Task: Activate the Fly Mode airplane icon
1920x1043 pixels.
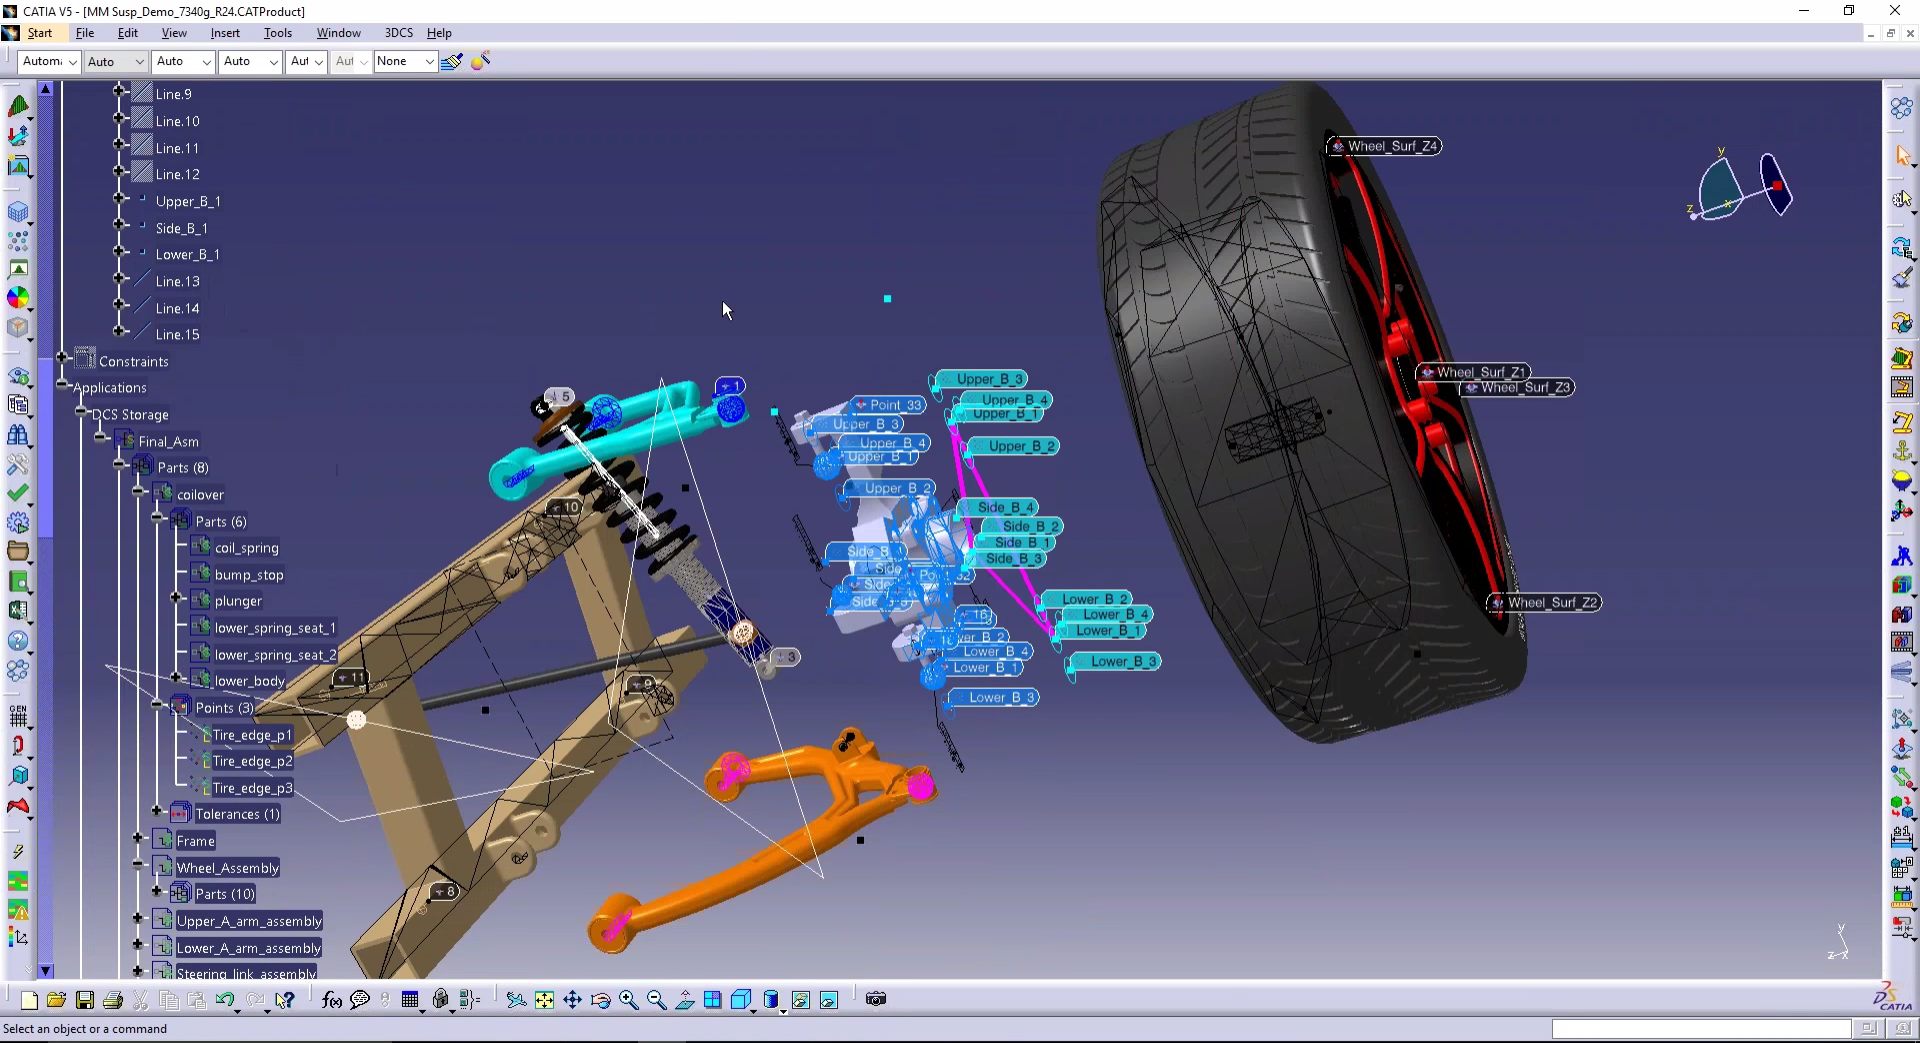Action: (x=517, y=999)
